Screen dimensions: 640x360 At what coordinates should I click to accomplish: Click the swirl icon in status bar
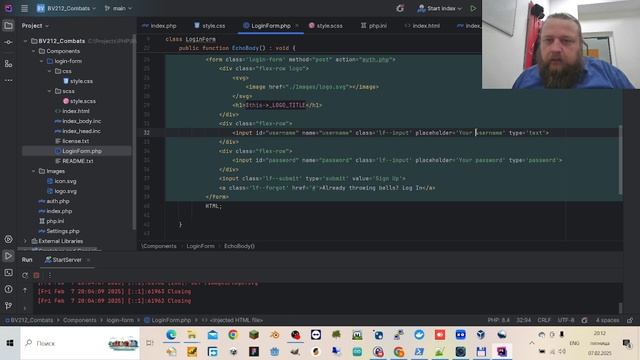click(584, 320)
